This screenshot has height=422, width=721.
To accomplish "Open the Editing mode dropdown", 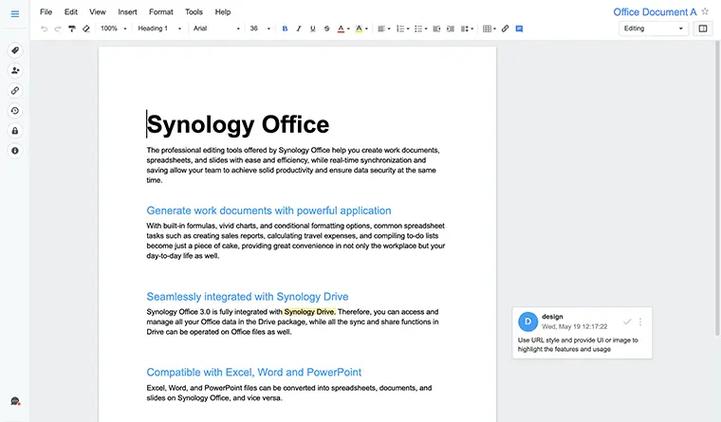I will (653, 29).
